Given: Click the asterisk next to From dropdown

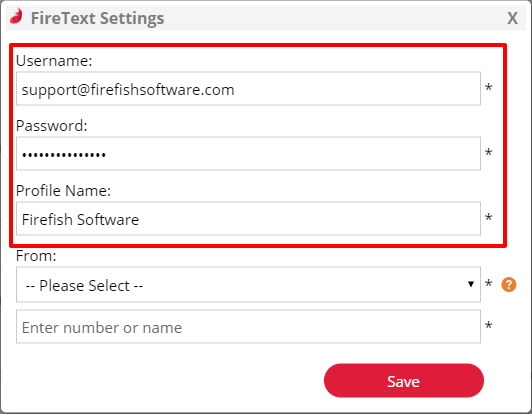Looking at the screenshot, I should (x=488, y=283).
